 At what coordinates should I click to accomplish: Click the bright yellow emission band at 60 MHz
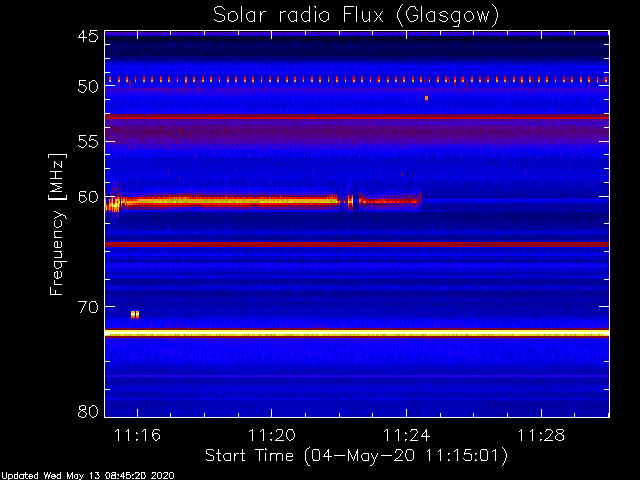pyautogui.click(x=263, y=201)
